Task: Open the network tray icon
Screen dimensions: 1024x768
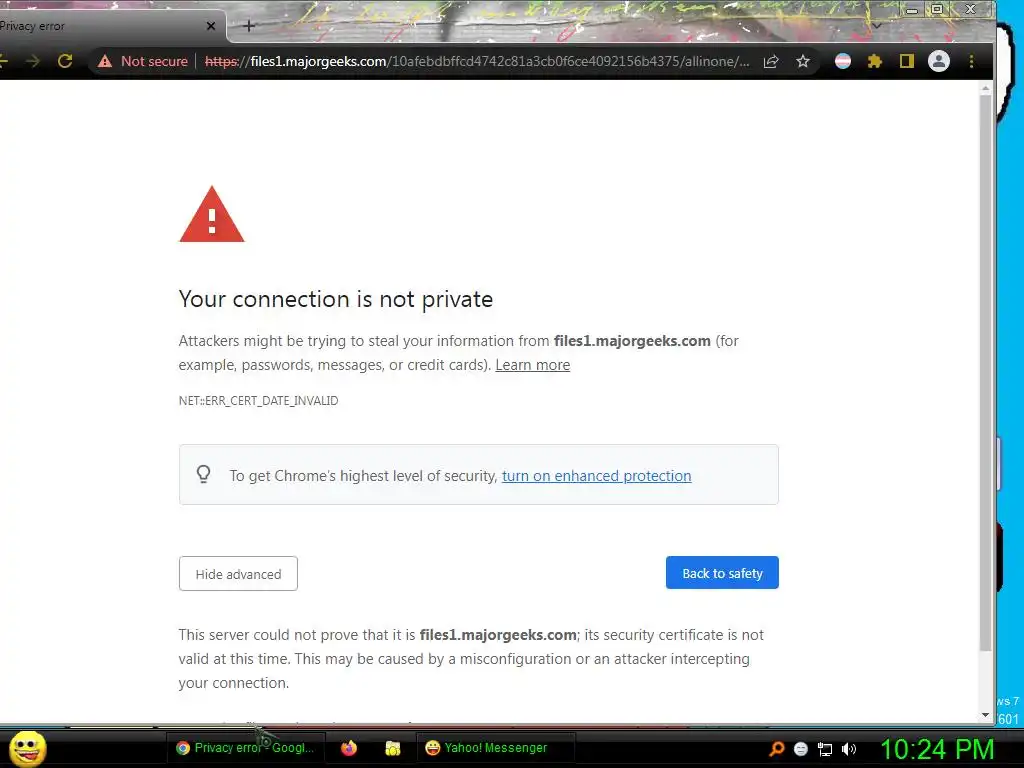Action: click(825, 749)
